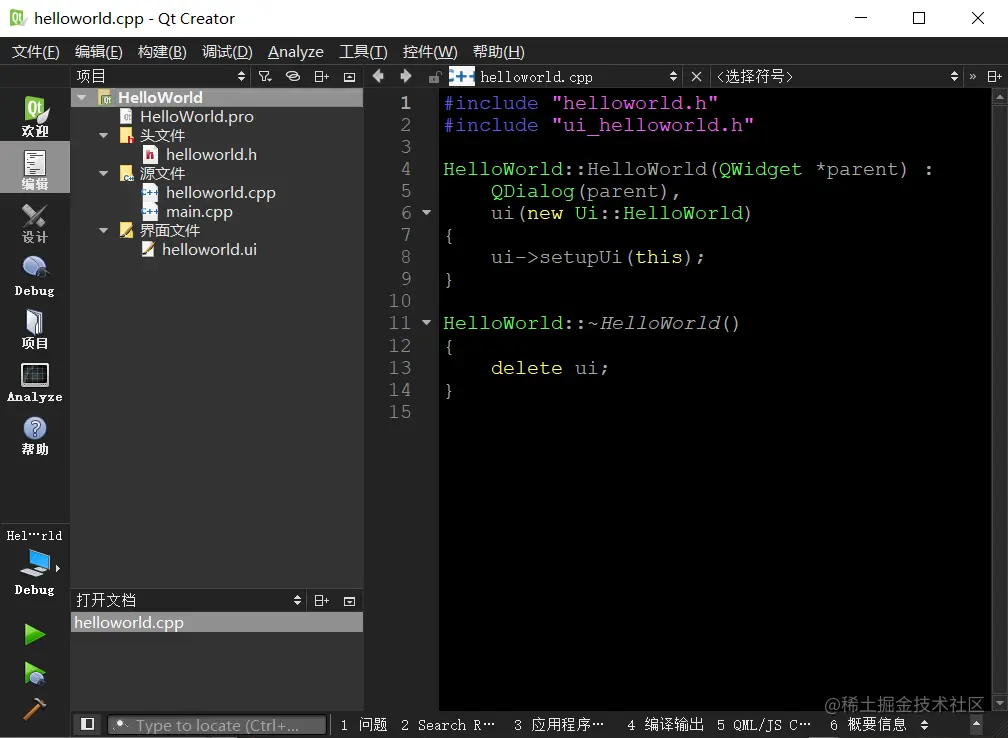Open Help (帮助) mode in sidebar
The image size is (1008, 738).
(x=35, y=436)
